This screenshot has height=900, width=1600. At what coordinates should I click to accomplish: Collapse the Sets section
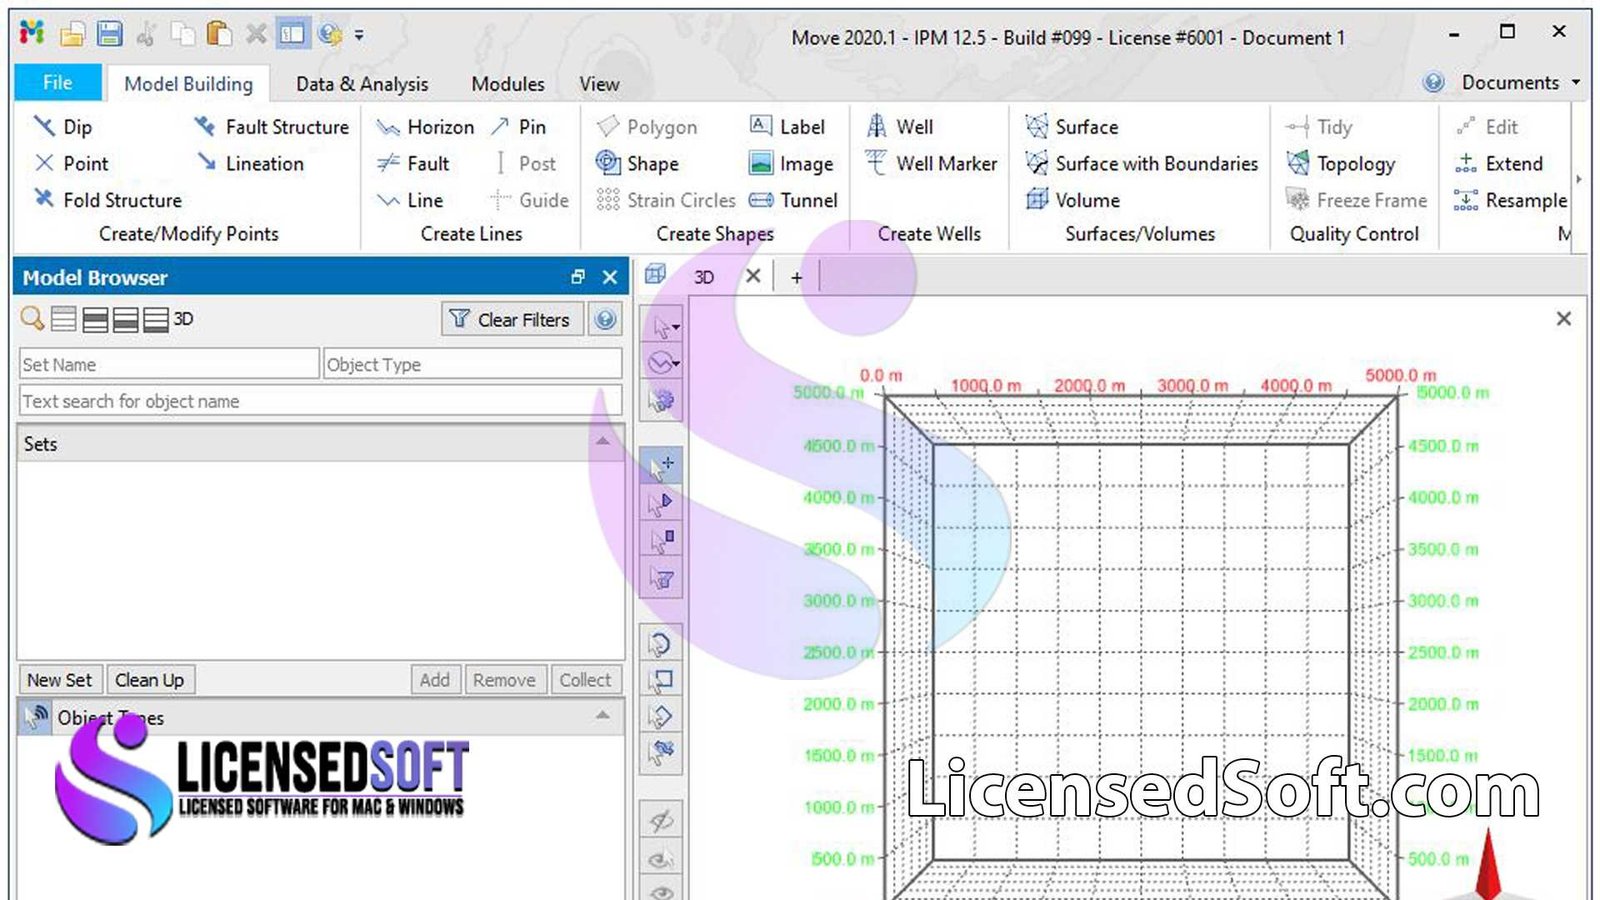pos(603,441)
